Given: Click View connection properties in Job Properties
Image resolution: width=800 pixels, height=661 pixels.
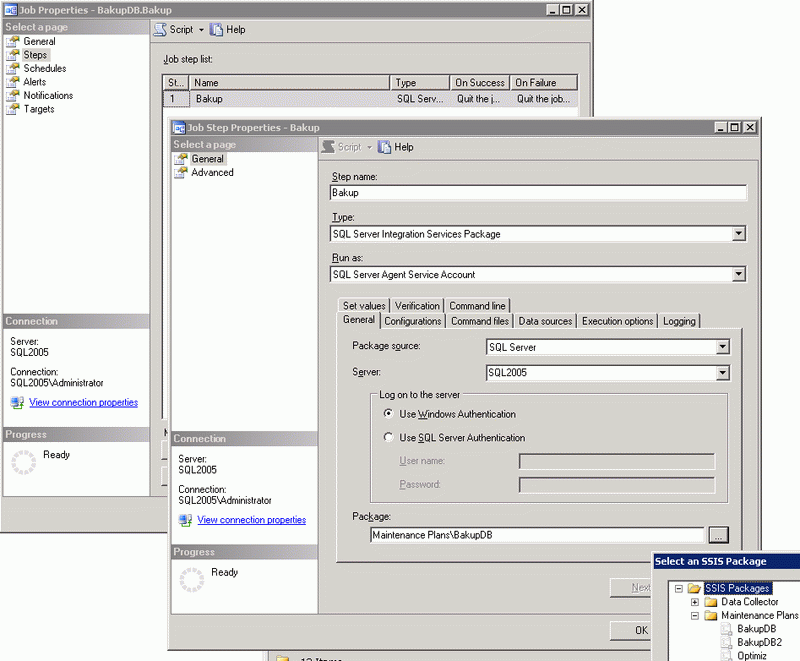Looking at the screenshot, I should (x=83, y=402).
